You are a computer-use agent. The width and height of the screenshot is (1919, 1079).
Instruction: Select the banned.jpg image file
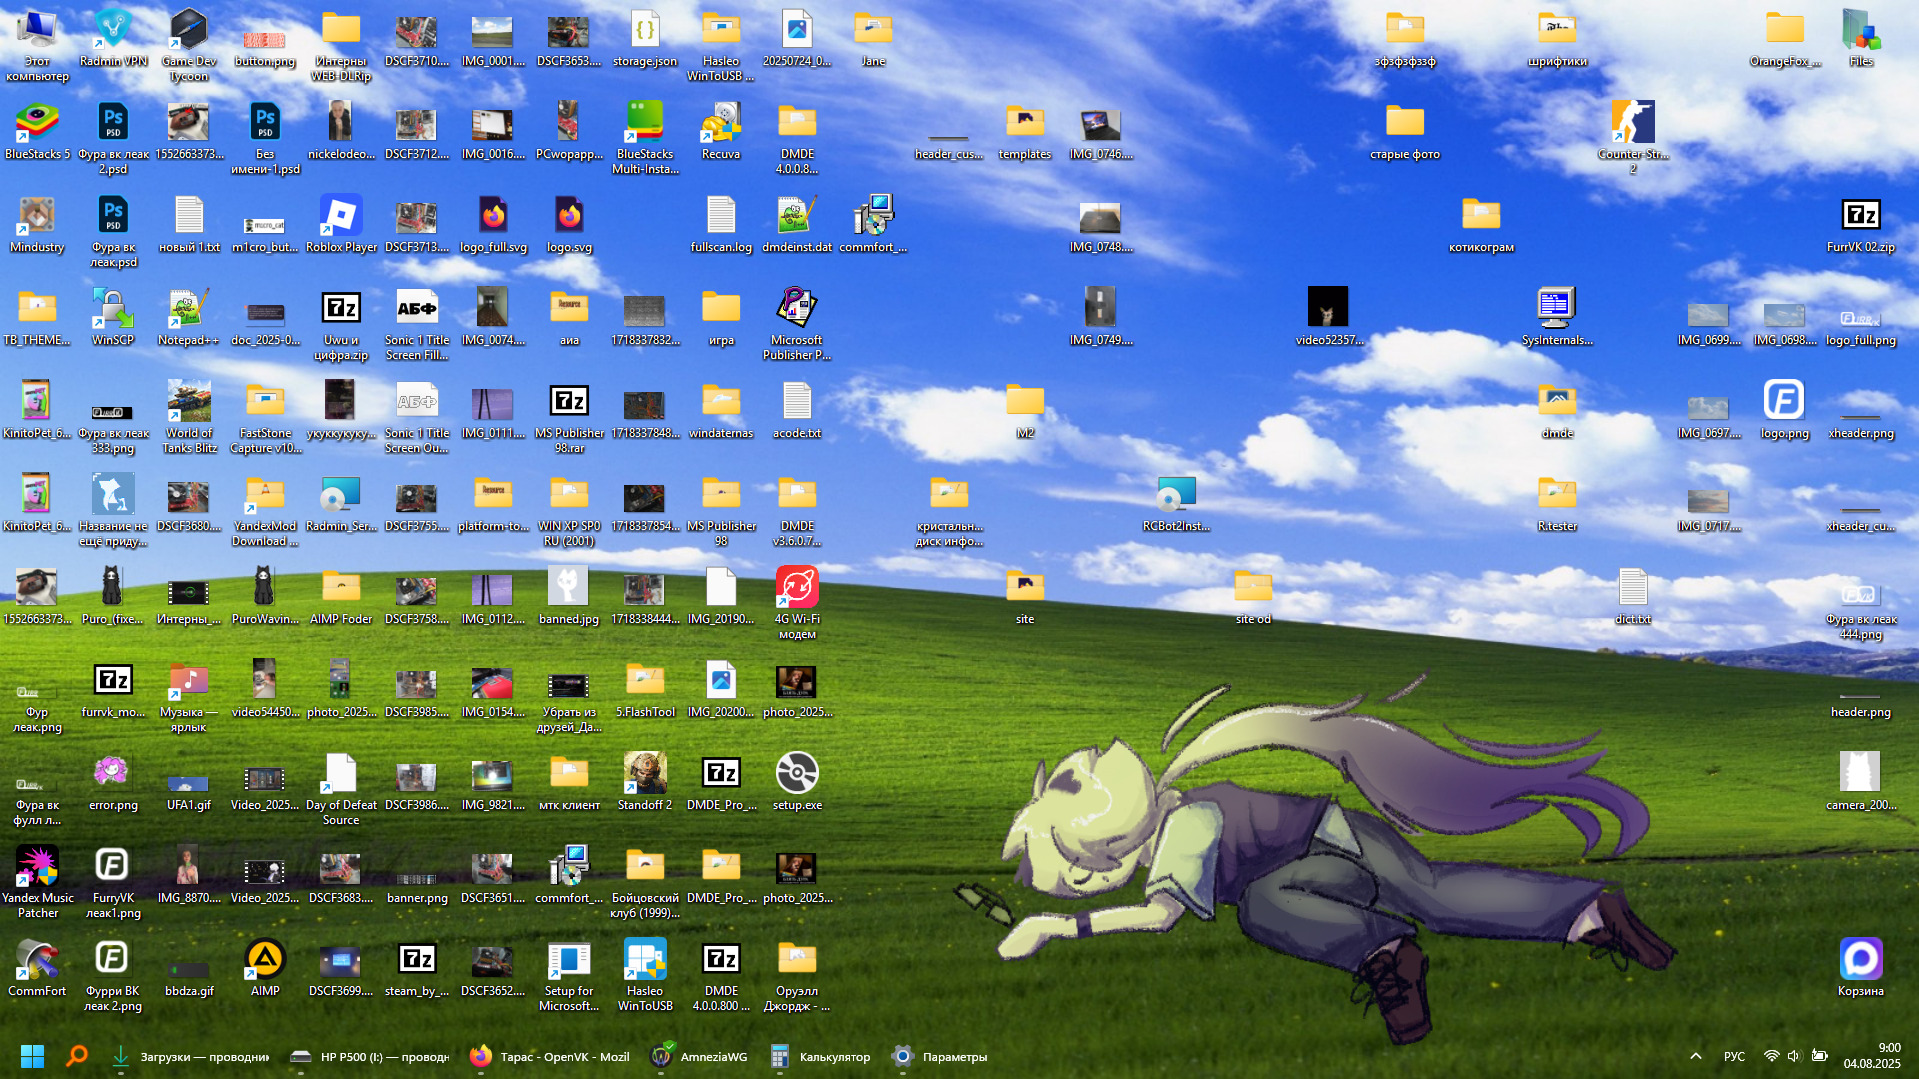click(569, 596)
